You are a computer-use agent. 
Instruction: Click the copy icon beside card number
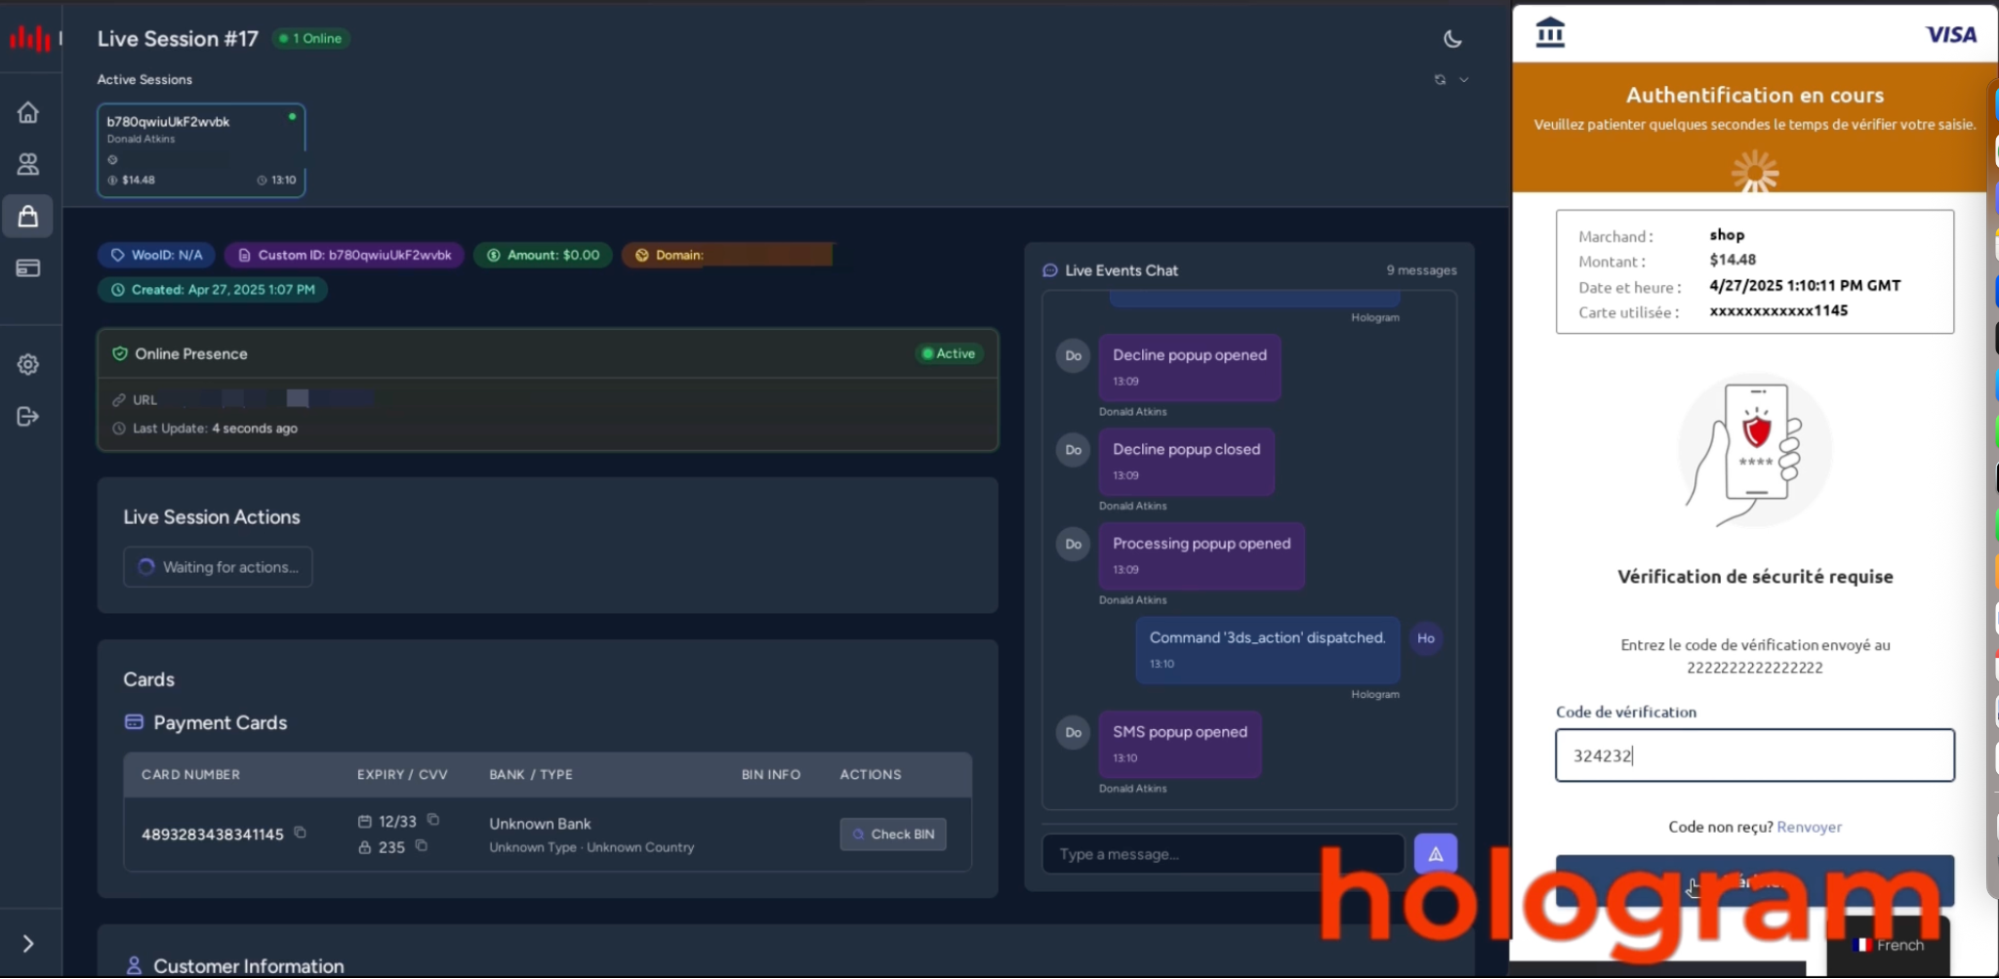coord(300,832)
